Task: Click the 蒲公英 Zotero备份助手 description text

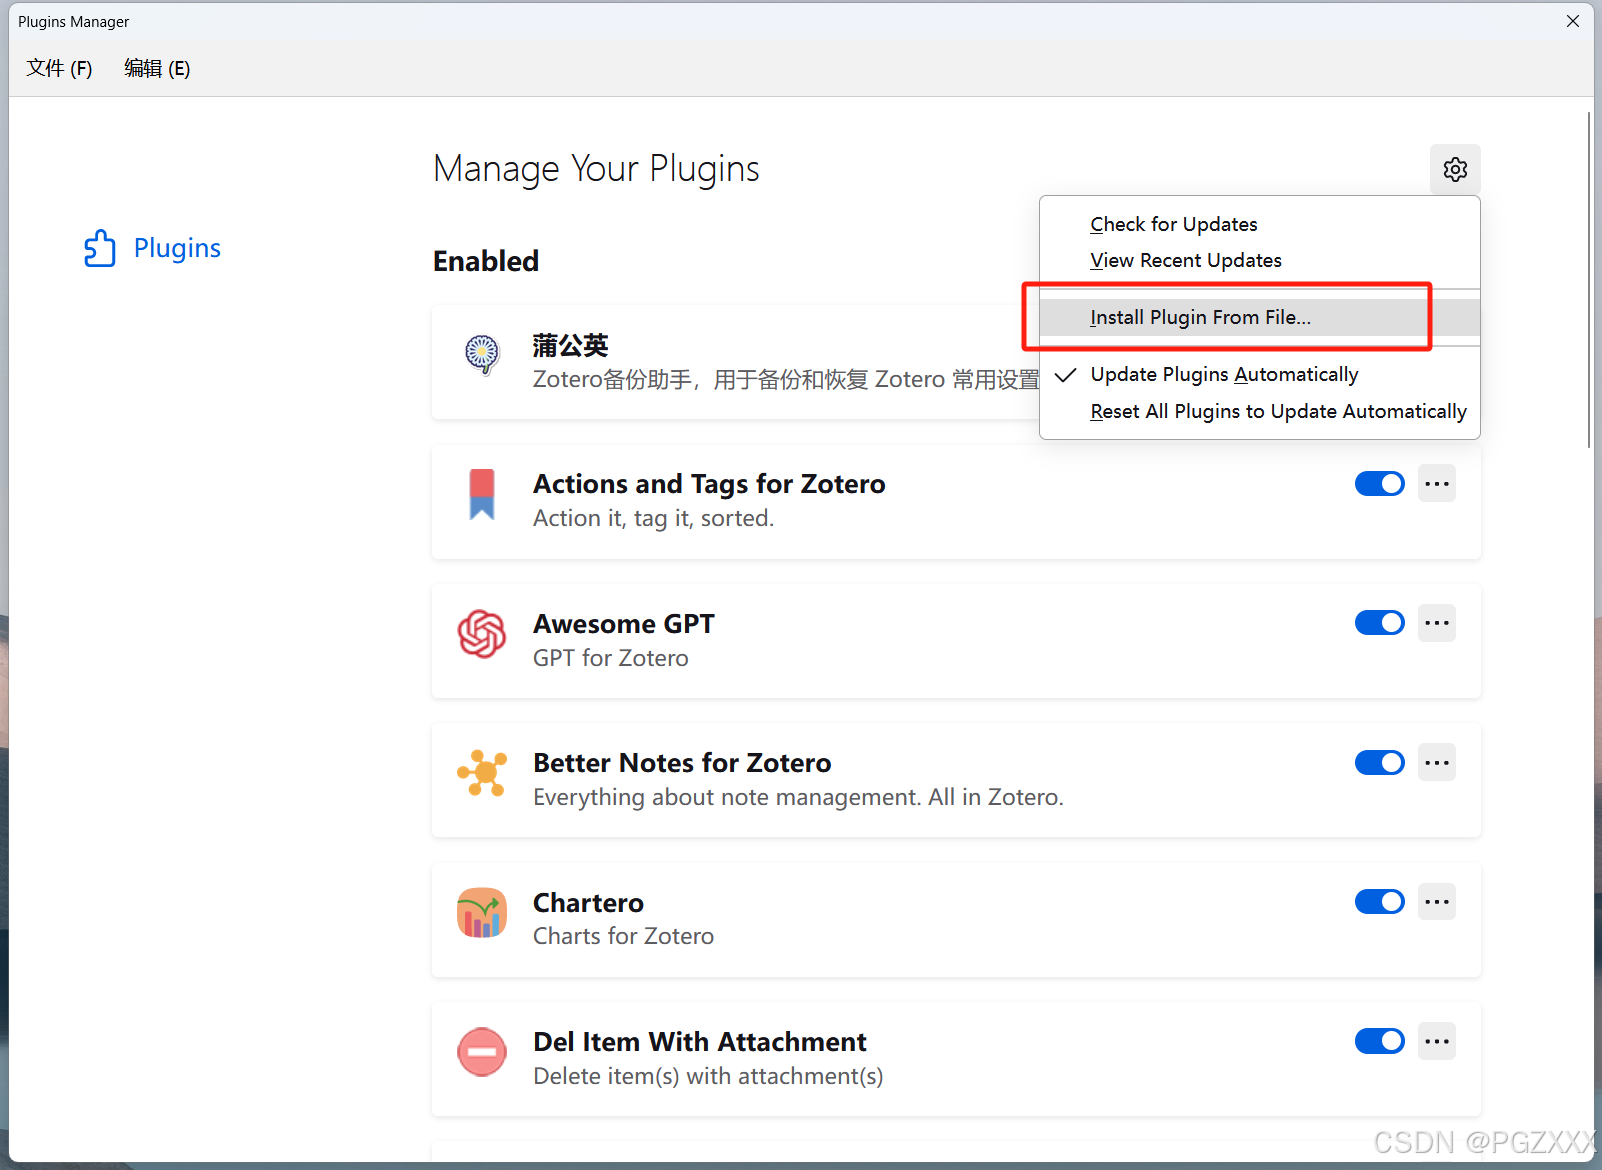Action: (786, 380)
